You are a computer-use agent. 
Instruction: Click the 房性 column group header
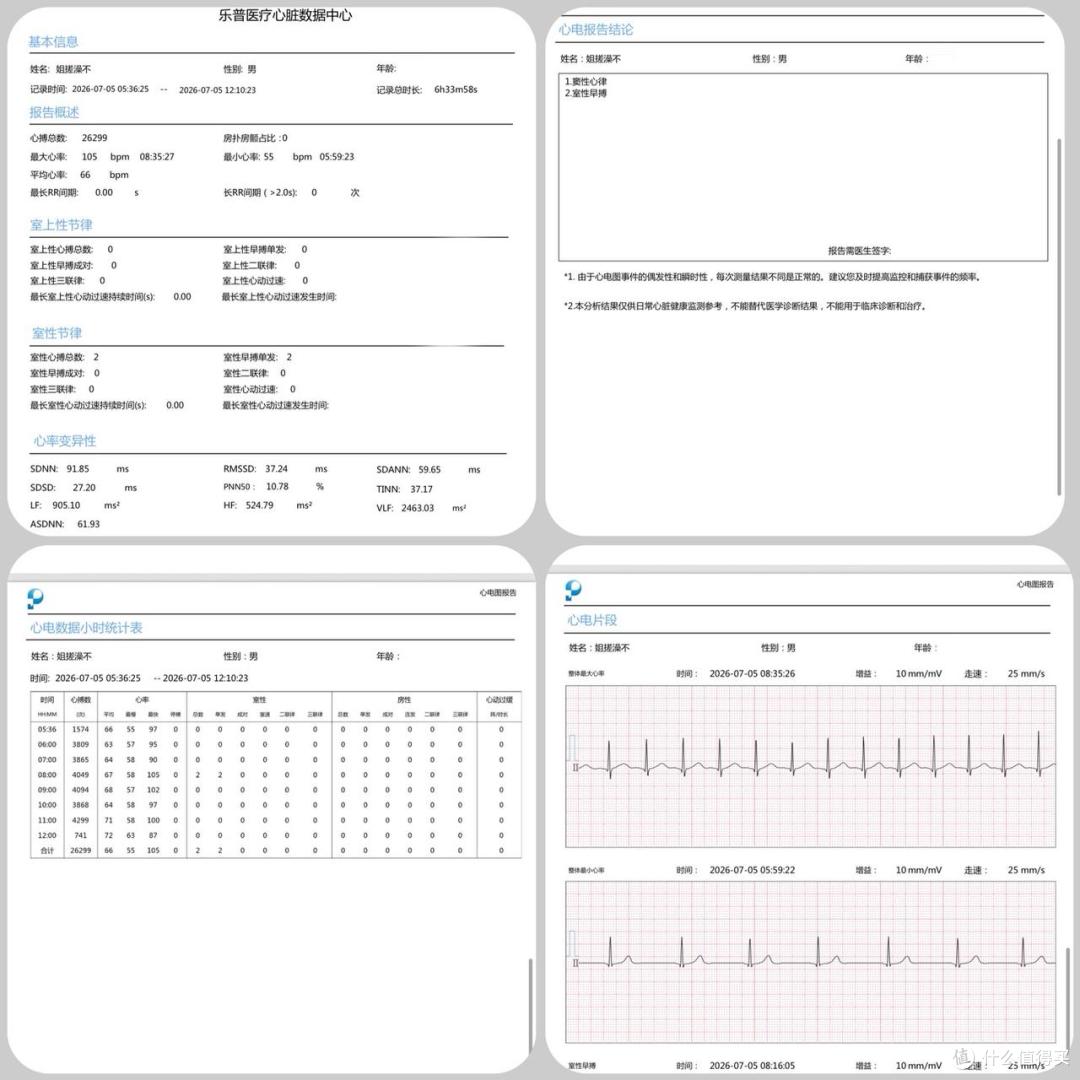pyautogui.click(x=404, y=699)
